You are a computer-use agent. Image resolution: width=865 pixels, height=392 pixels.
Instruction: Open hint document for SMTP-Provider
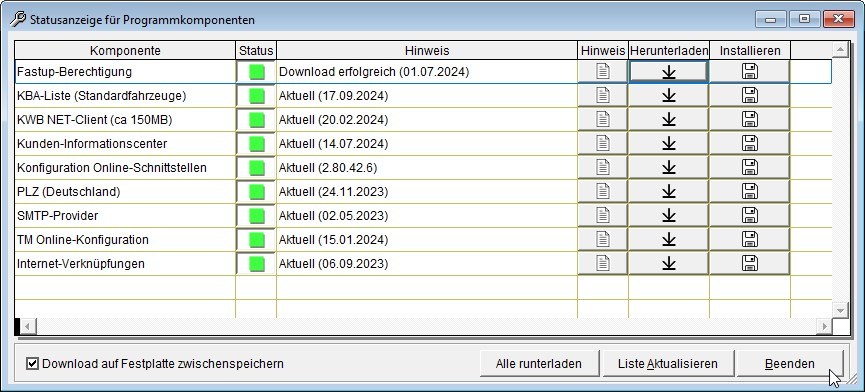point(602,216)
